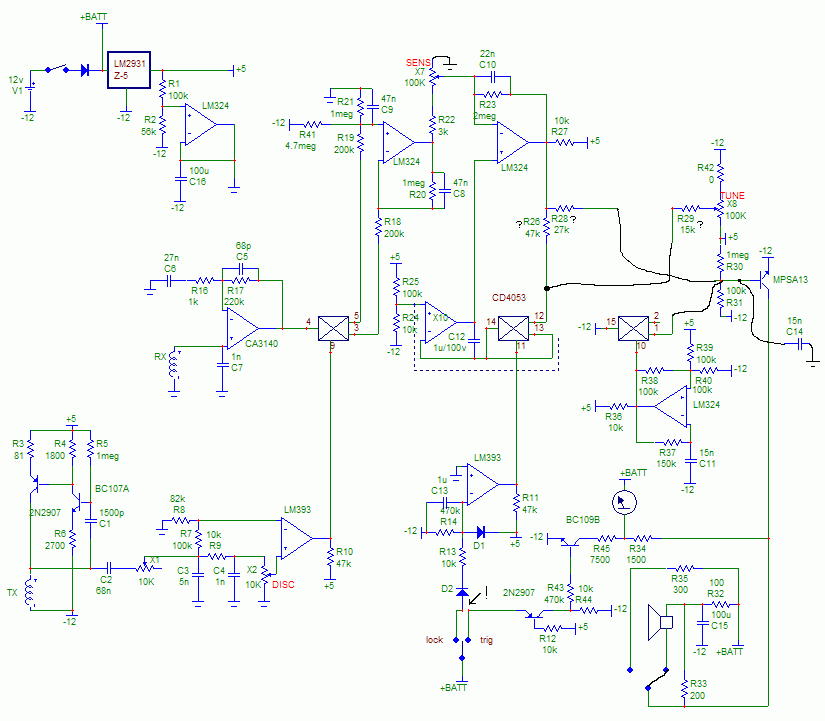Image resolution: width=825 pixels, height=721 pixels.
Task: Select the X2 10K potentiometer symbol
Action: coord(266,577)
